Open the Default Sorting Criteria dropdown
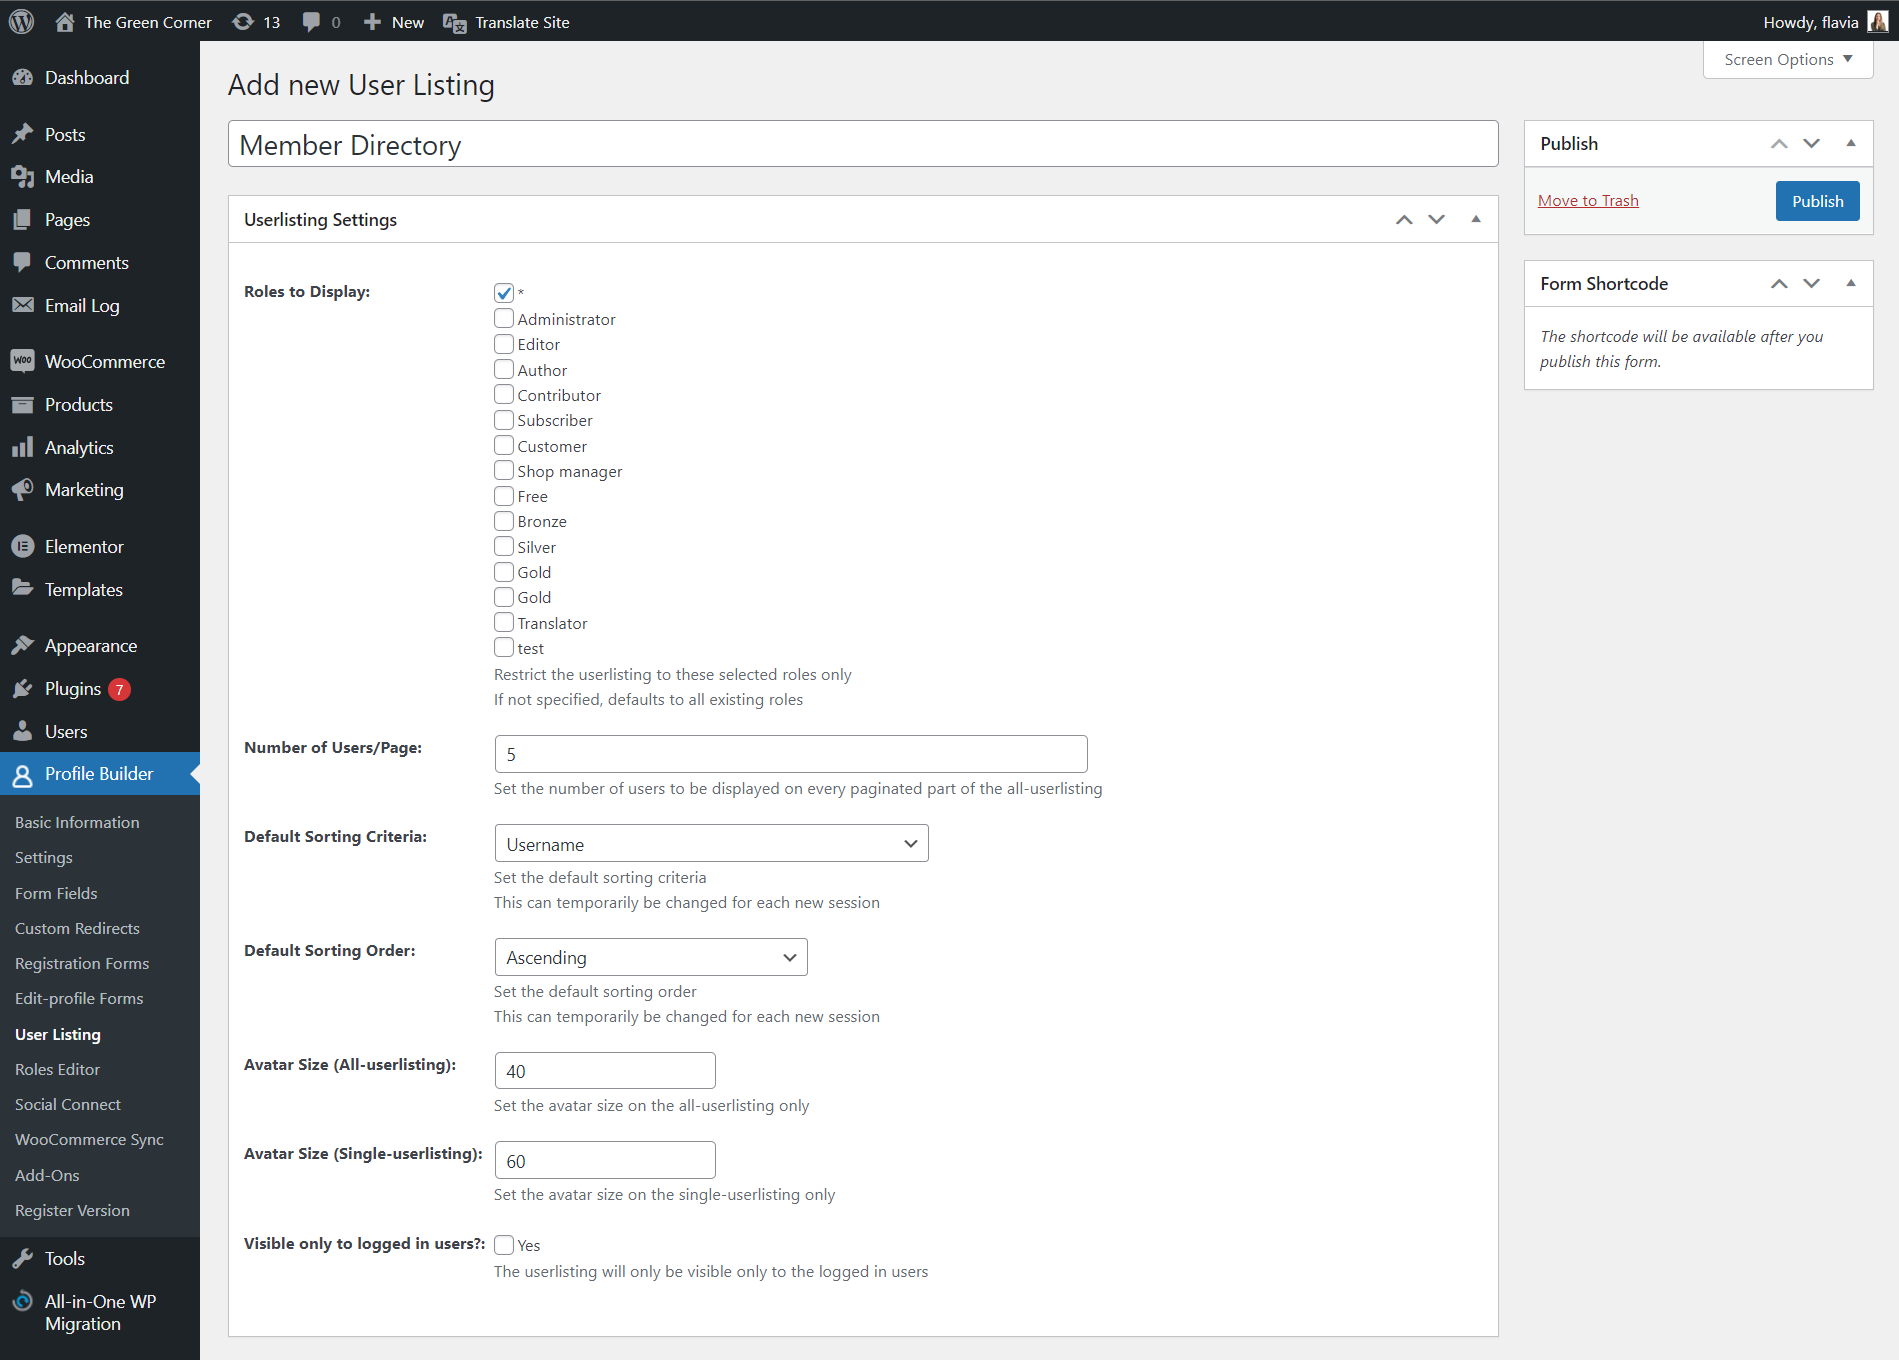The image size is (1899, 1360). coord(710,843)
